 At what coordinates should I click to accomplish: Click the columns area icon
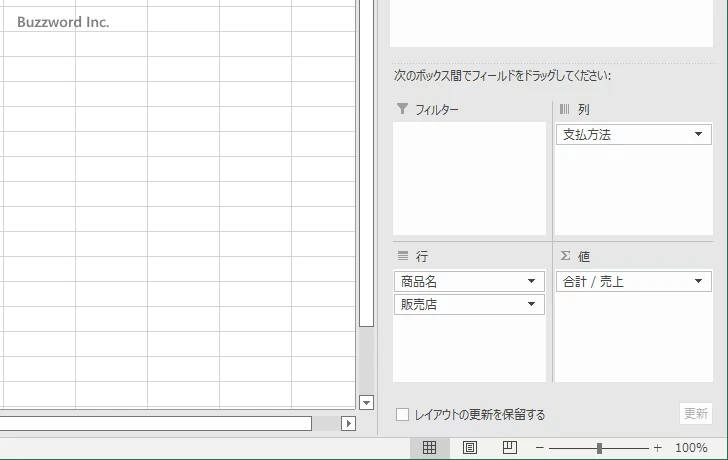pyautogui.click(x=564, y=109)
